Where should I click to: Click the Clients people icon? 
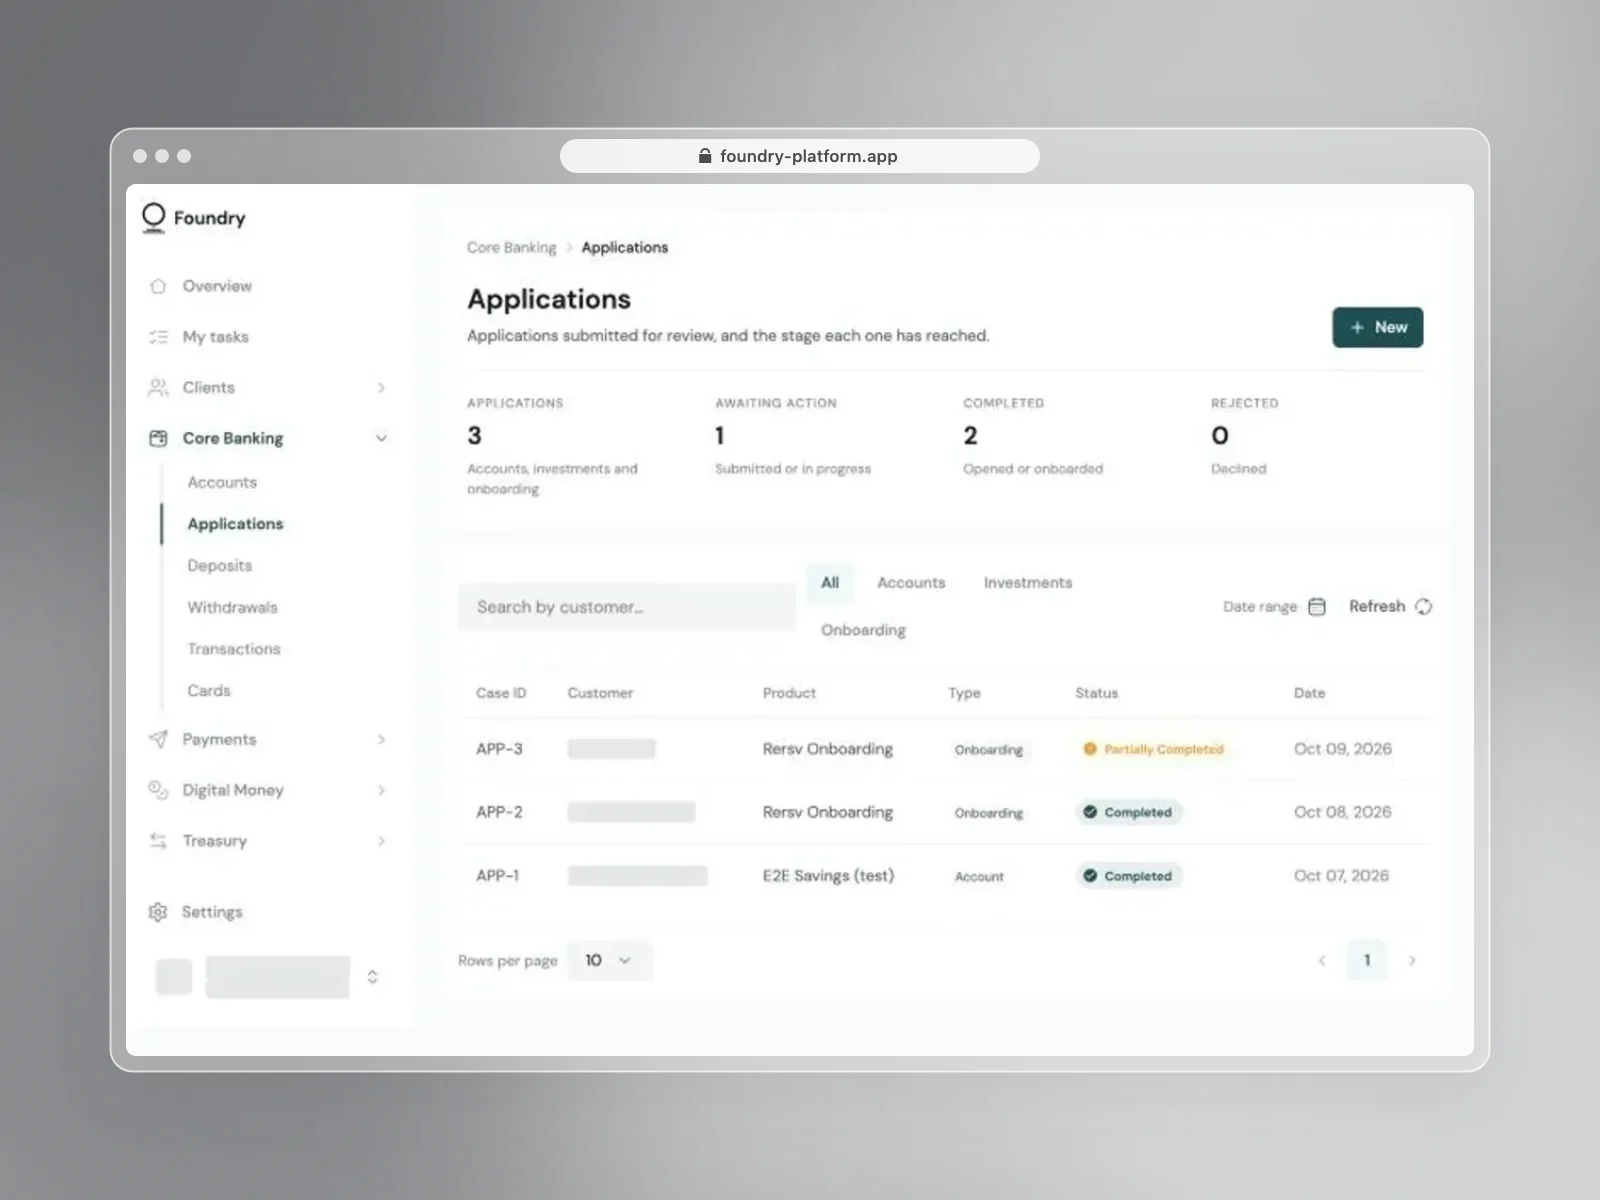click(x=158, y=387)
